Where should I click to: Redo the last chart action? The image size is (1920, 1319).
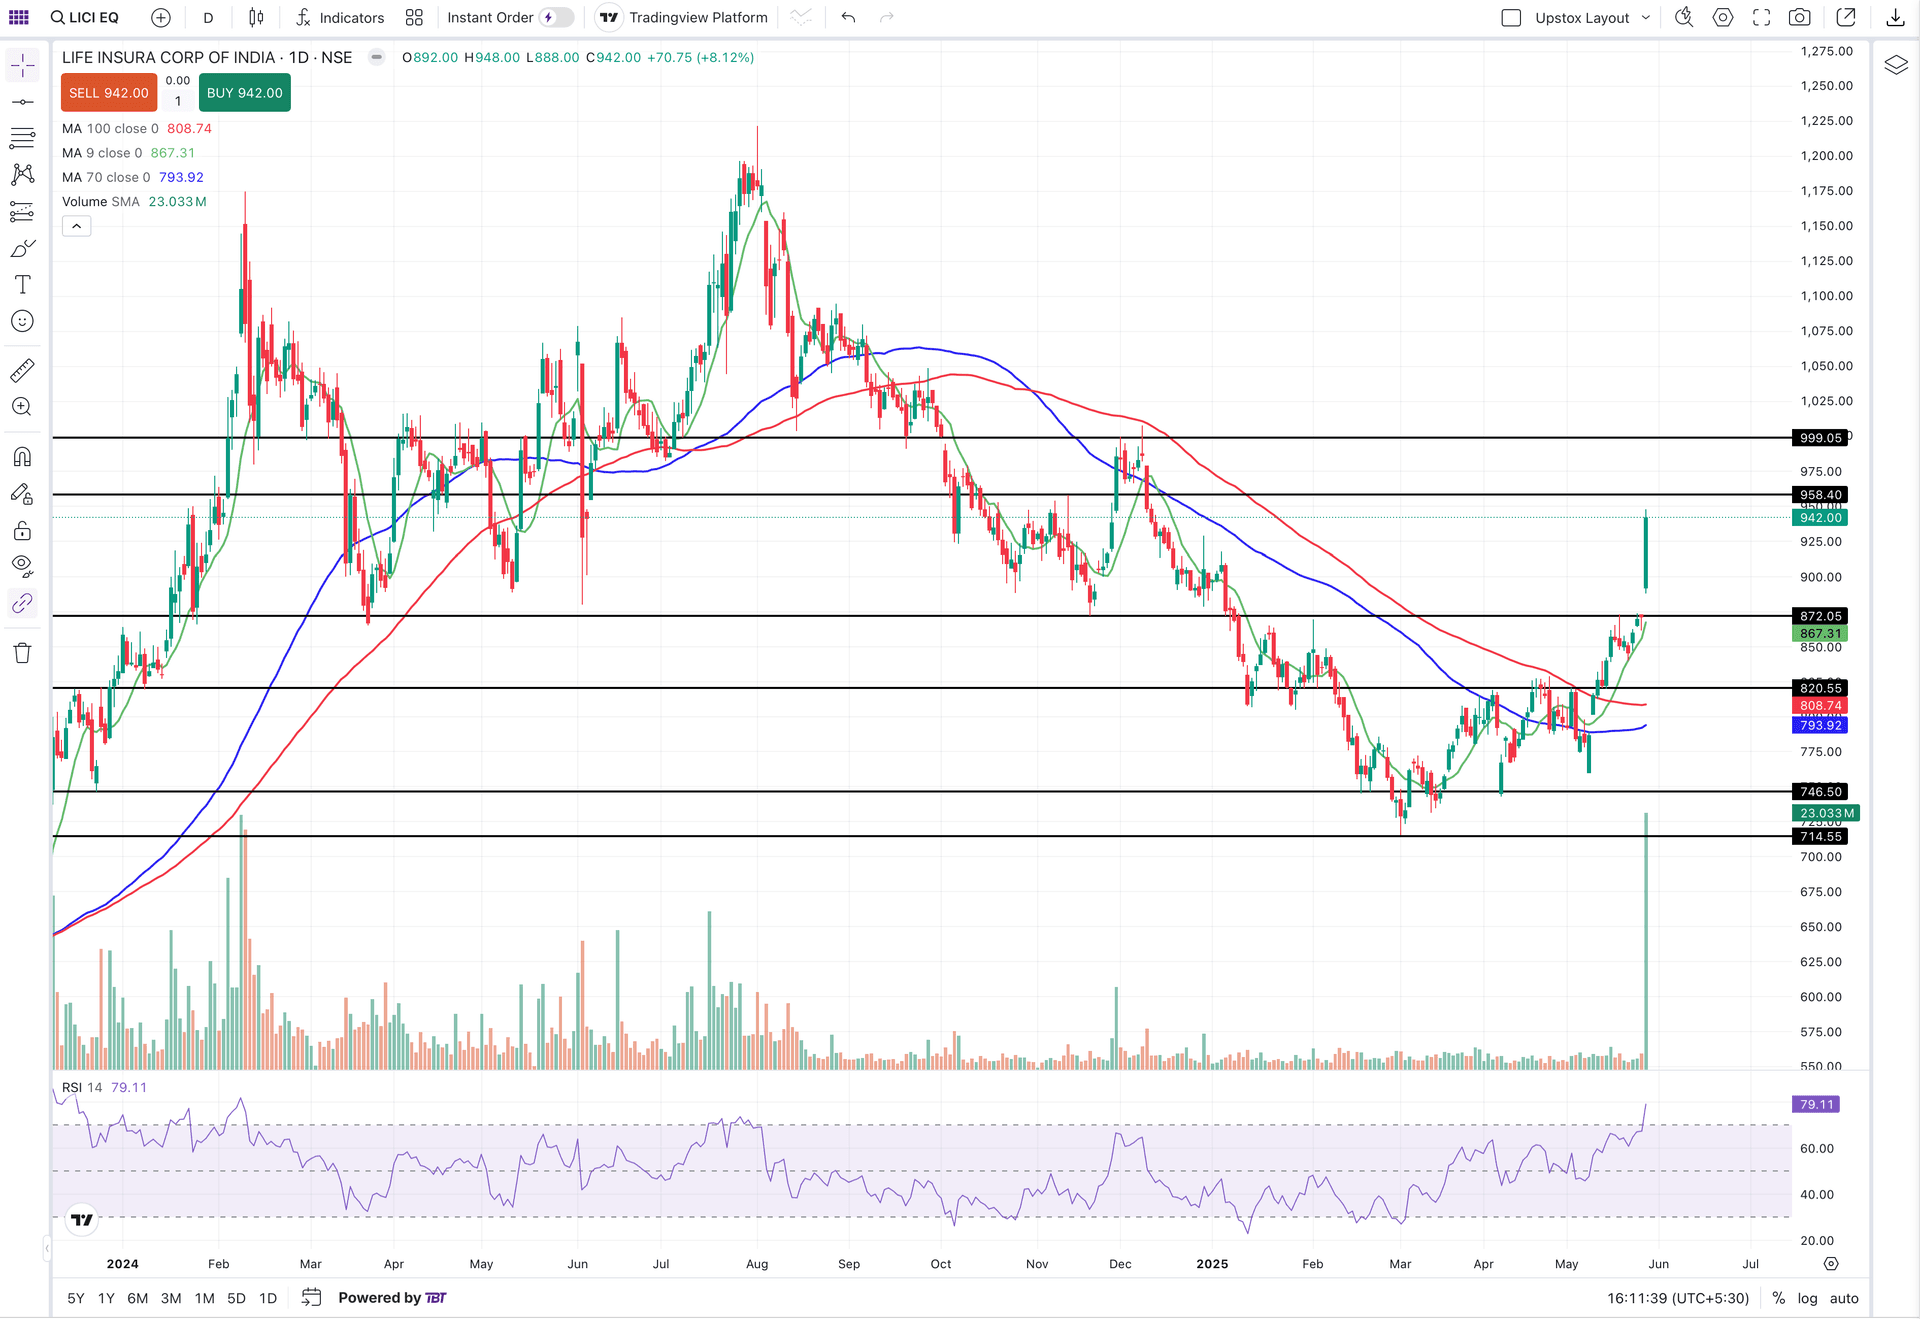tap(886, 17)
